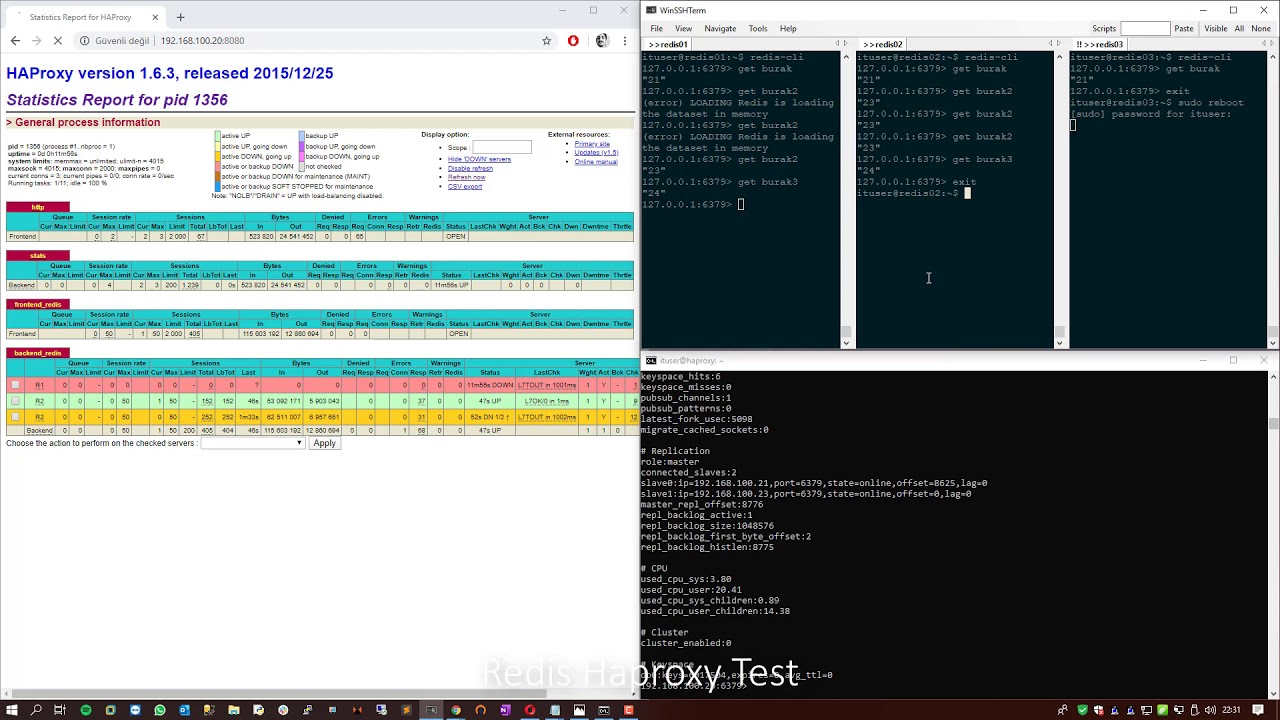Open the Online manual link
This screenshot has height=720, width=1280.
click(596, 162)
